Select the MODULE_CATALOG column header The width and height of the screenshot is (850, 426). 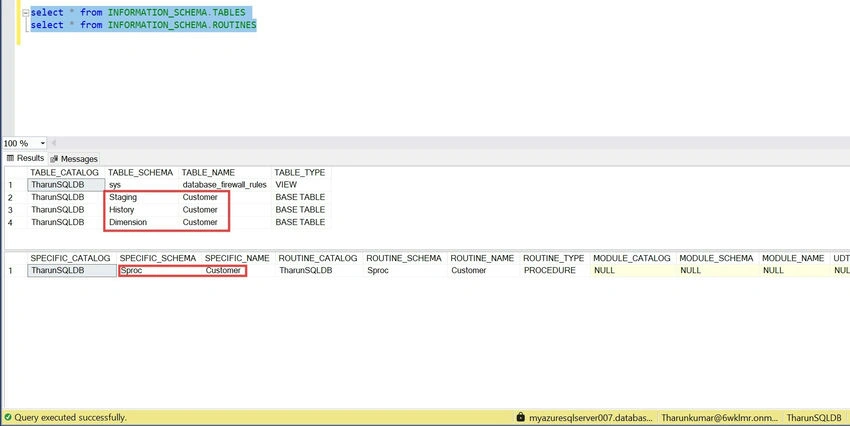(632, 258)
